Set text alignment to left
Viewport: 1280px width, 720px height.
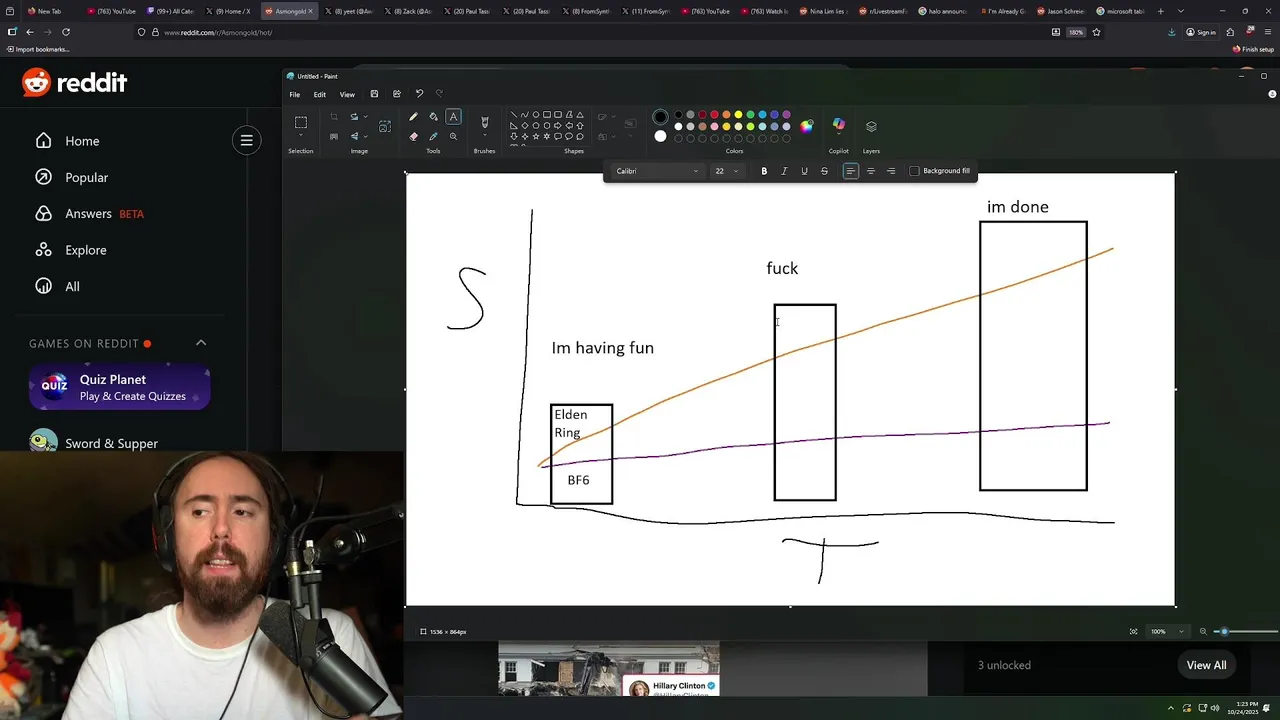pyautogui.click(x=850, y=171)
